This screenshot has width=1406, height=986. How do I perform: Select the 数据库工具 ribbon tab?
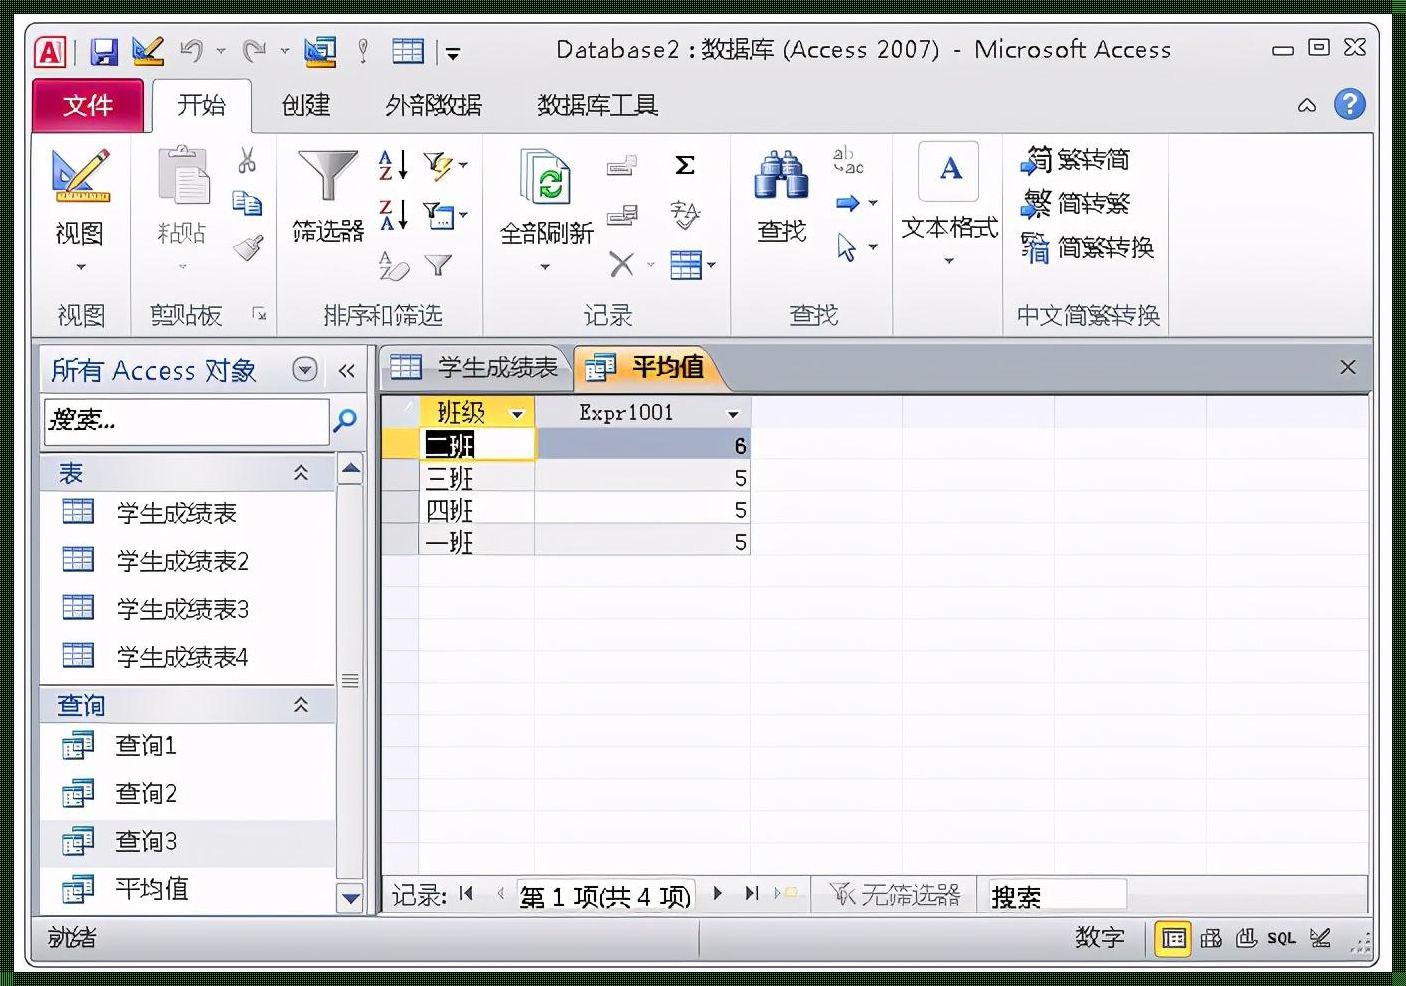(x=597, y=105)
